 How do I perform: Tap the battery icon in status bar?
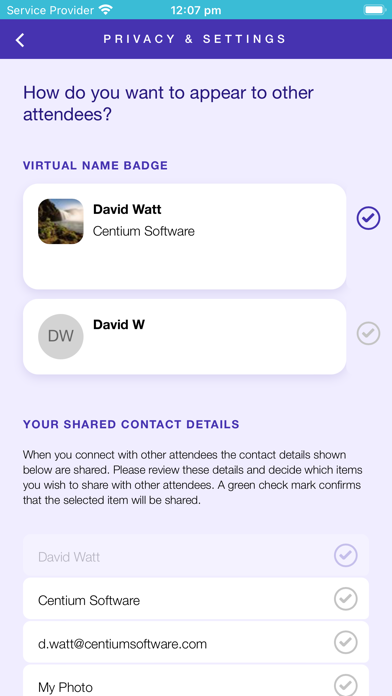coord(375,10)
